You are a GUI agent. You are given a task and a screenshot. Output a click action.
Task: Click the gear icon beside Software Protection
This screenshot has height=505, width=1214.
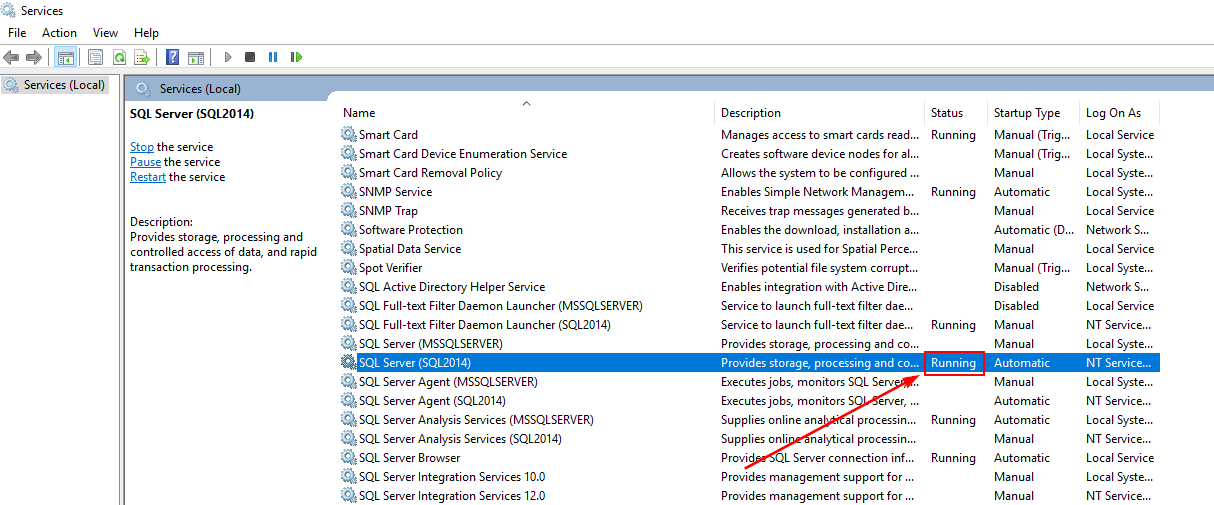348,229
